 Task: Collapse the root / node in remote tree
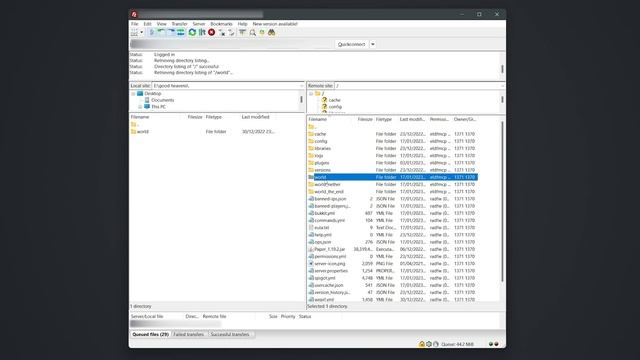coord(311,94)
